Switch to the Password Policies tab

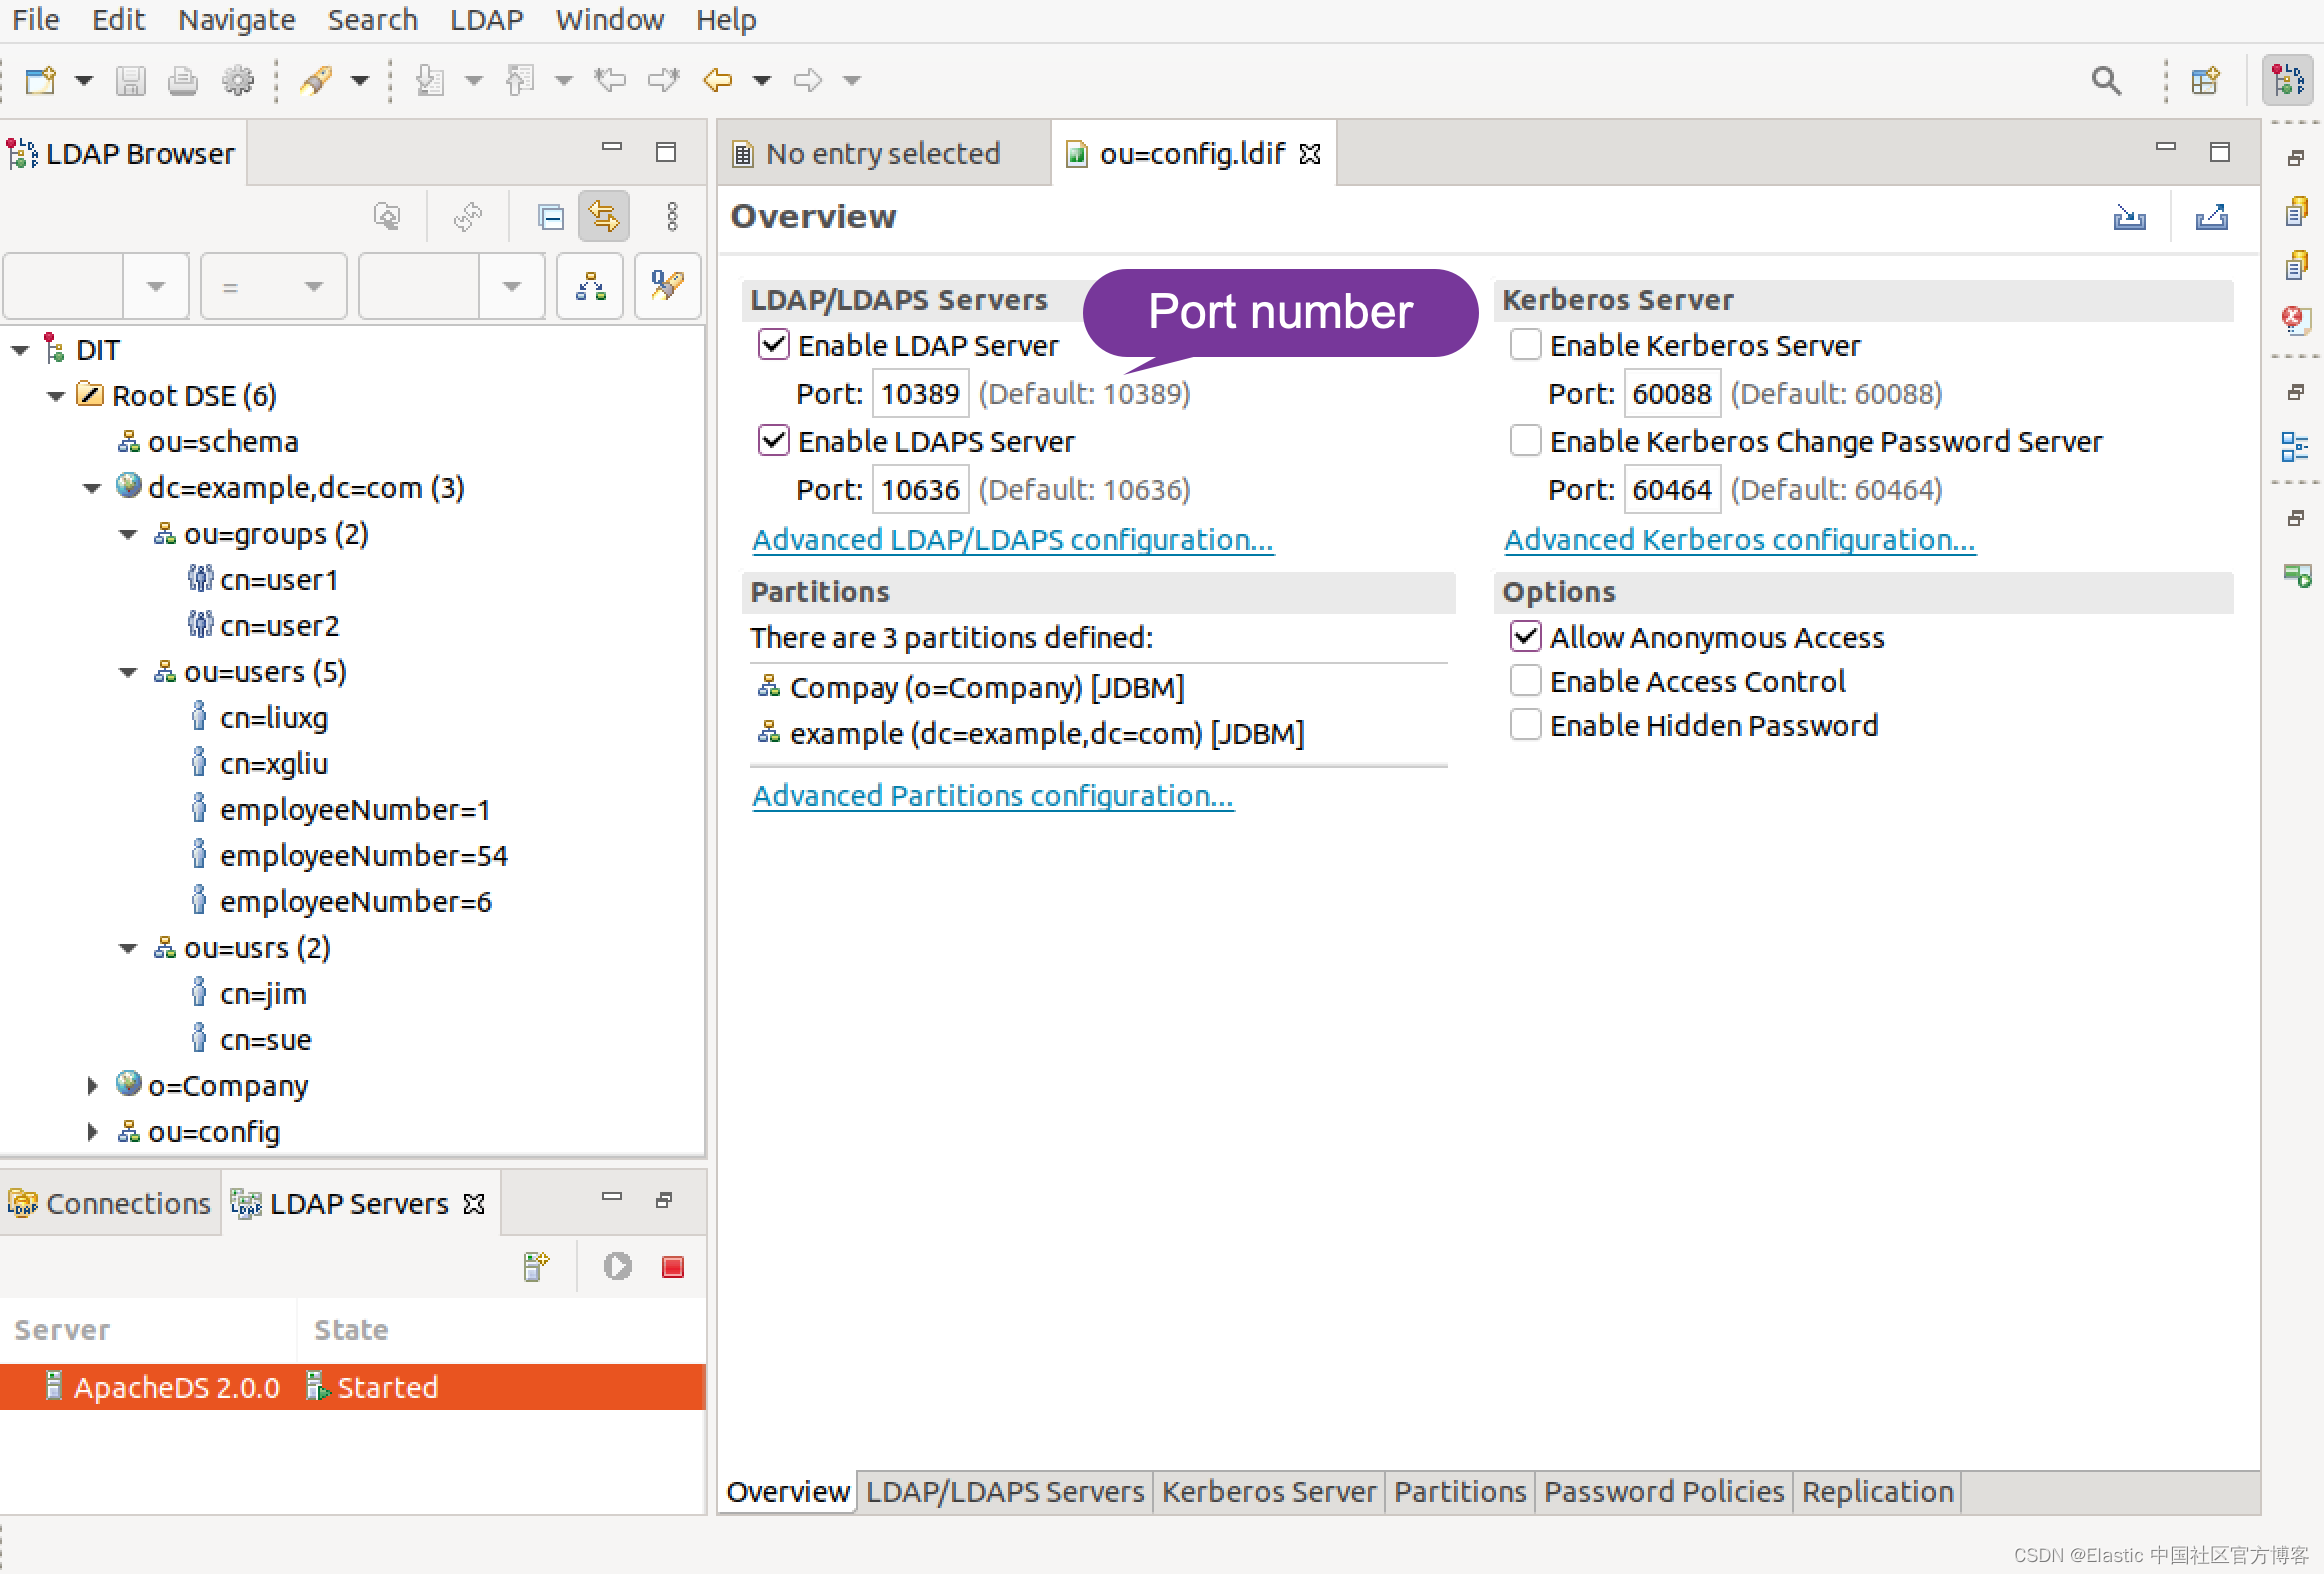tap(1663, 1491)
